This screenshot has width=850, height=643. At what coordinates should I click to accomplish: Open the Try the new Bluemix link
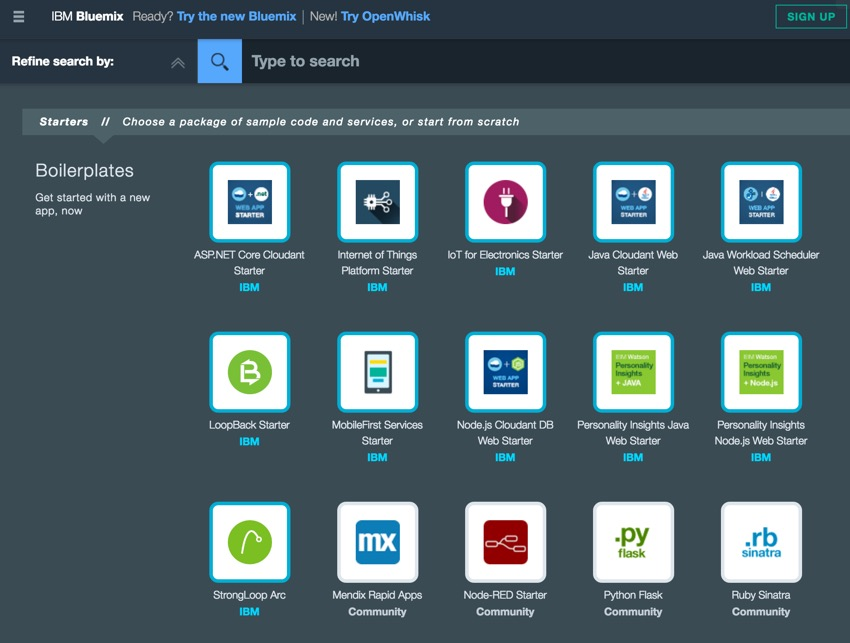tap(236, 16)
